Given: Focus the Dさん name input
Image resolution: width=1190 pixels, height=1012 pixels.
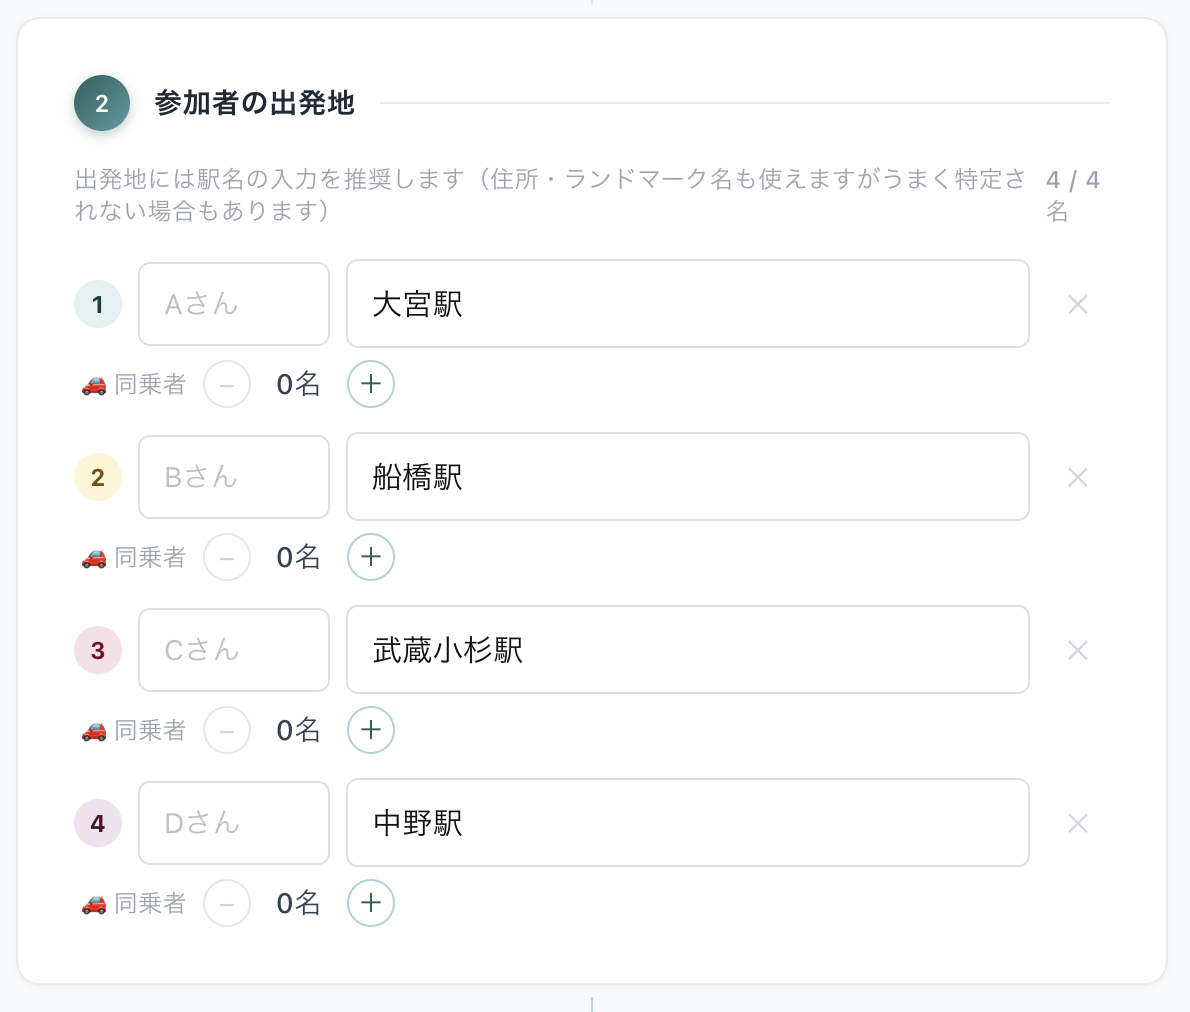Looking at the screenshot, I should [234, 823].
